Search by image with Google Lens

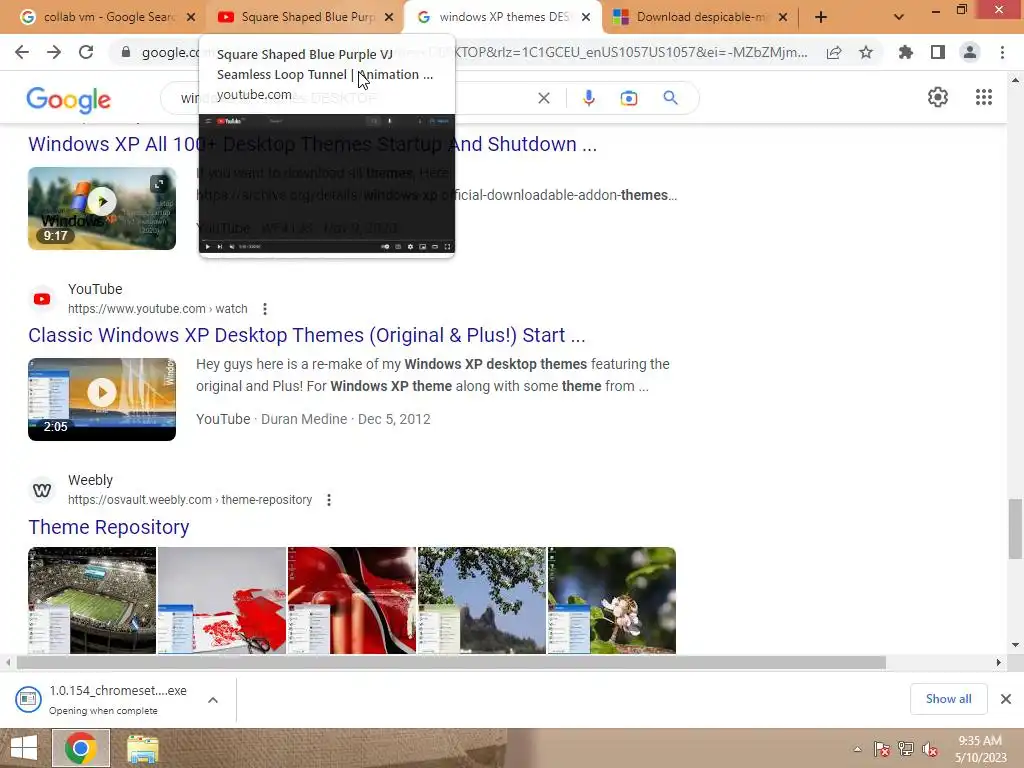629,98
